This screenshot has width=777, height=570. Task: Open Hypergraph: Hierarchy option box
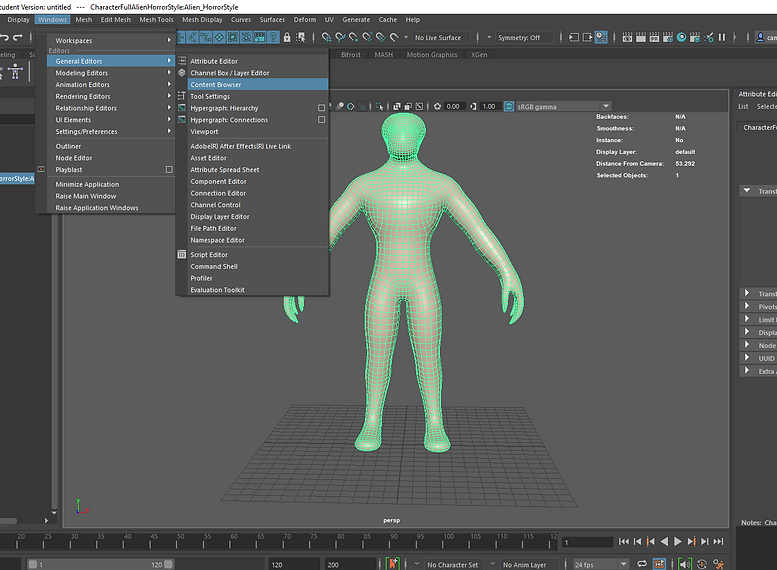point(322,108)
